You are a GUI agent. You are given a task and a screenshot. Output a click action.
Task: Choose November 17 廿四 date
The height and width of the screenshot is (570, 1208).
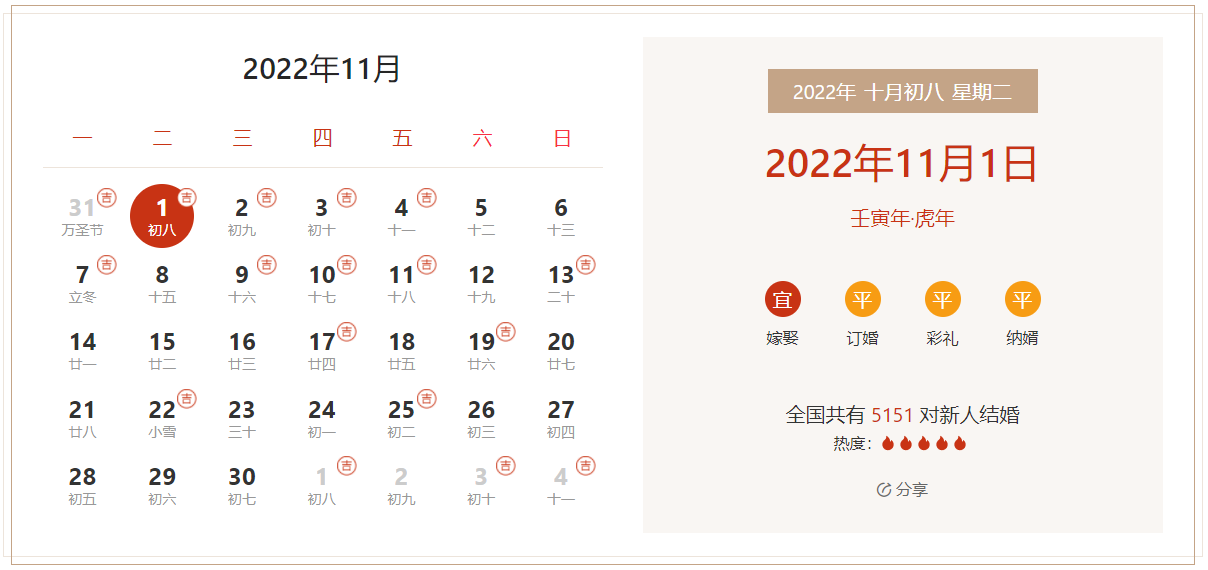pos(322,351)
